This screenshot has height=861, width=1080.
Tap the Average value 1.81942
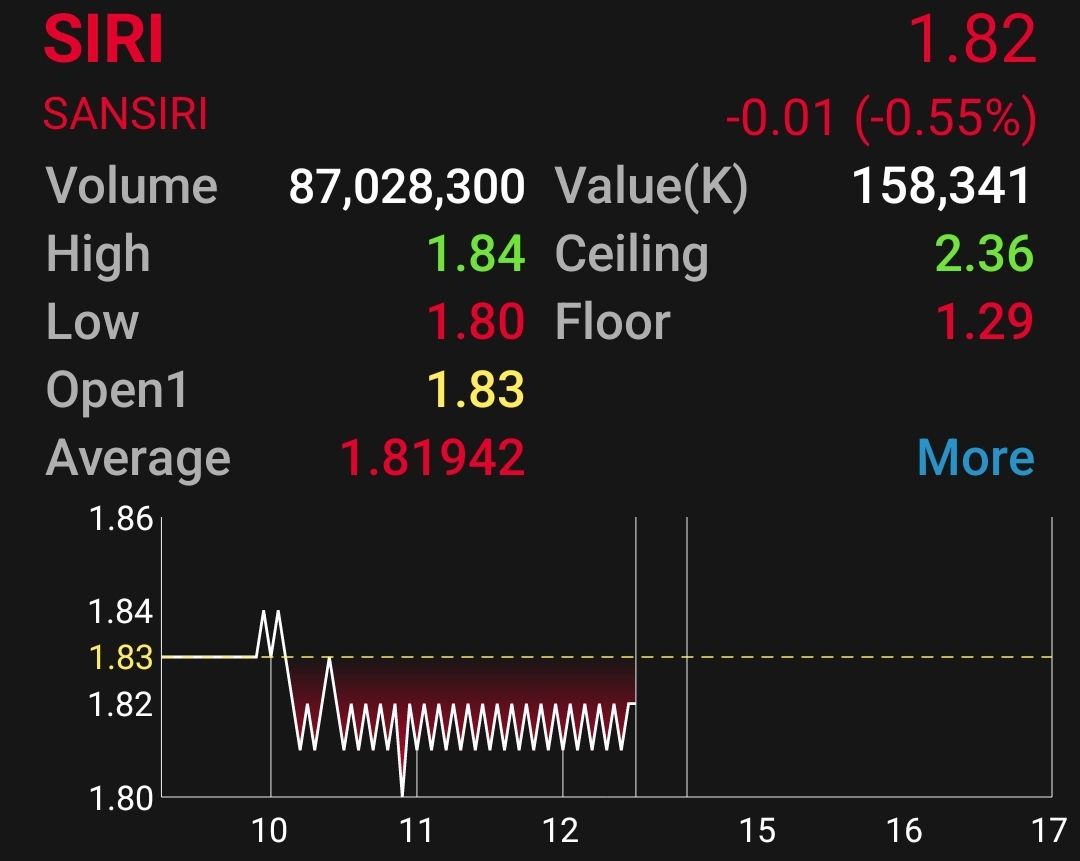tap(433, 457)
